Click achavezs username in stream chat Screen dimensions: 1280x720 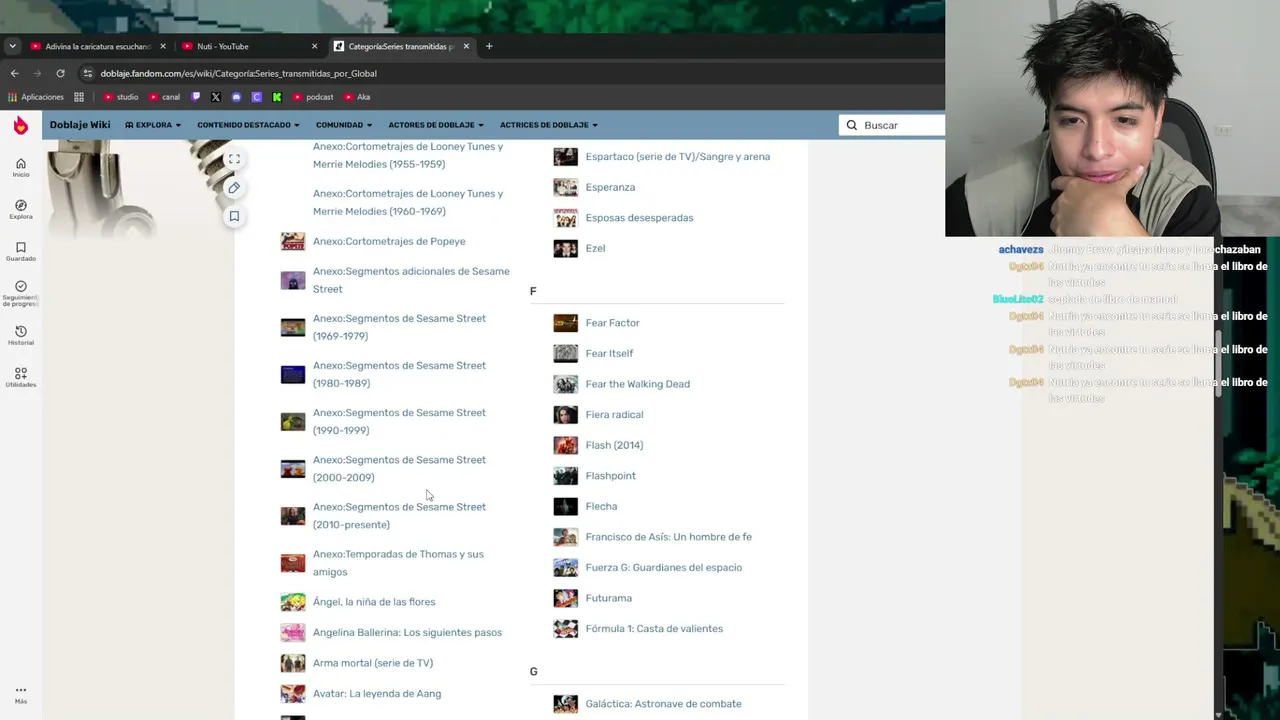pyautogui.click(x=1020, y=250)
